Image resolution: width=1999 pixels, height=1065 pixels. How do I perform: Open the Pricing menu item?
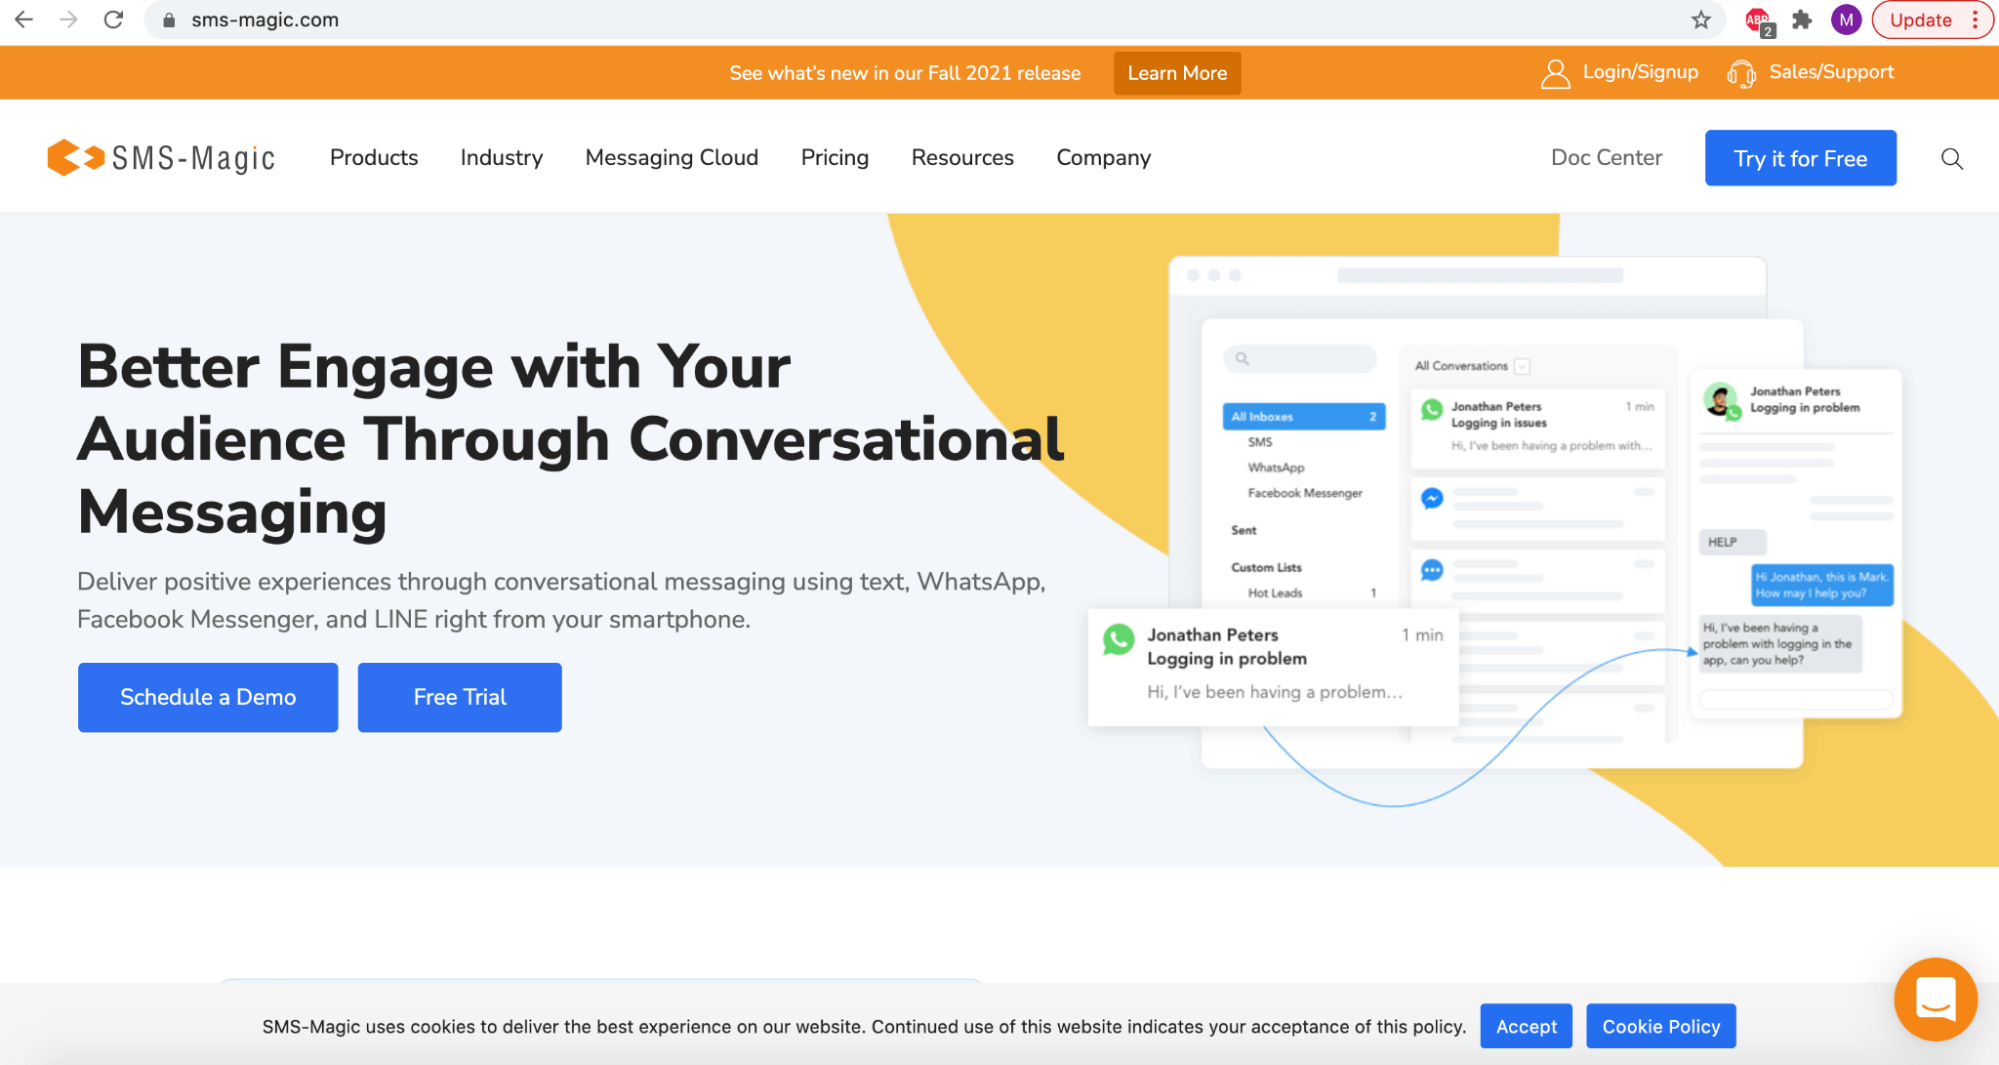click(834, 158)
